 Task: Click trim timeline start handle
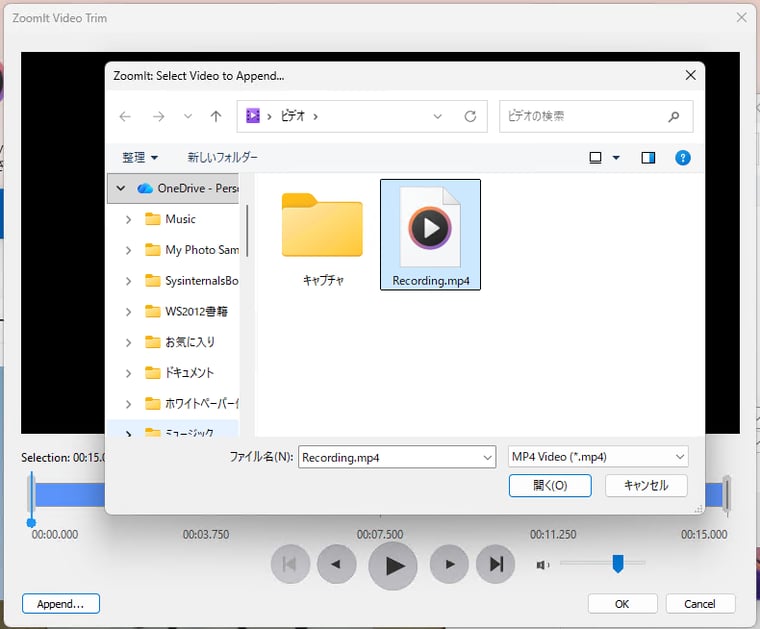coord(31,493)
